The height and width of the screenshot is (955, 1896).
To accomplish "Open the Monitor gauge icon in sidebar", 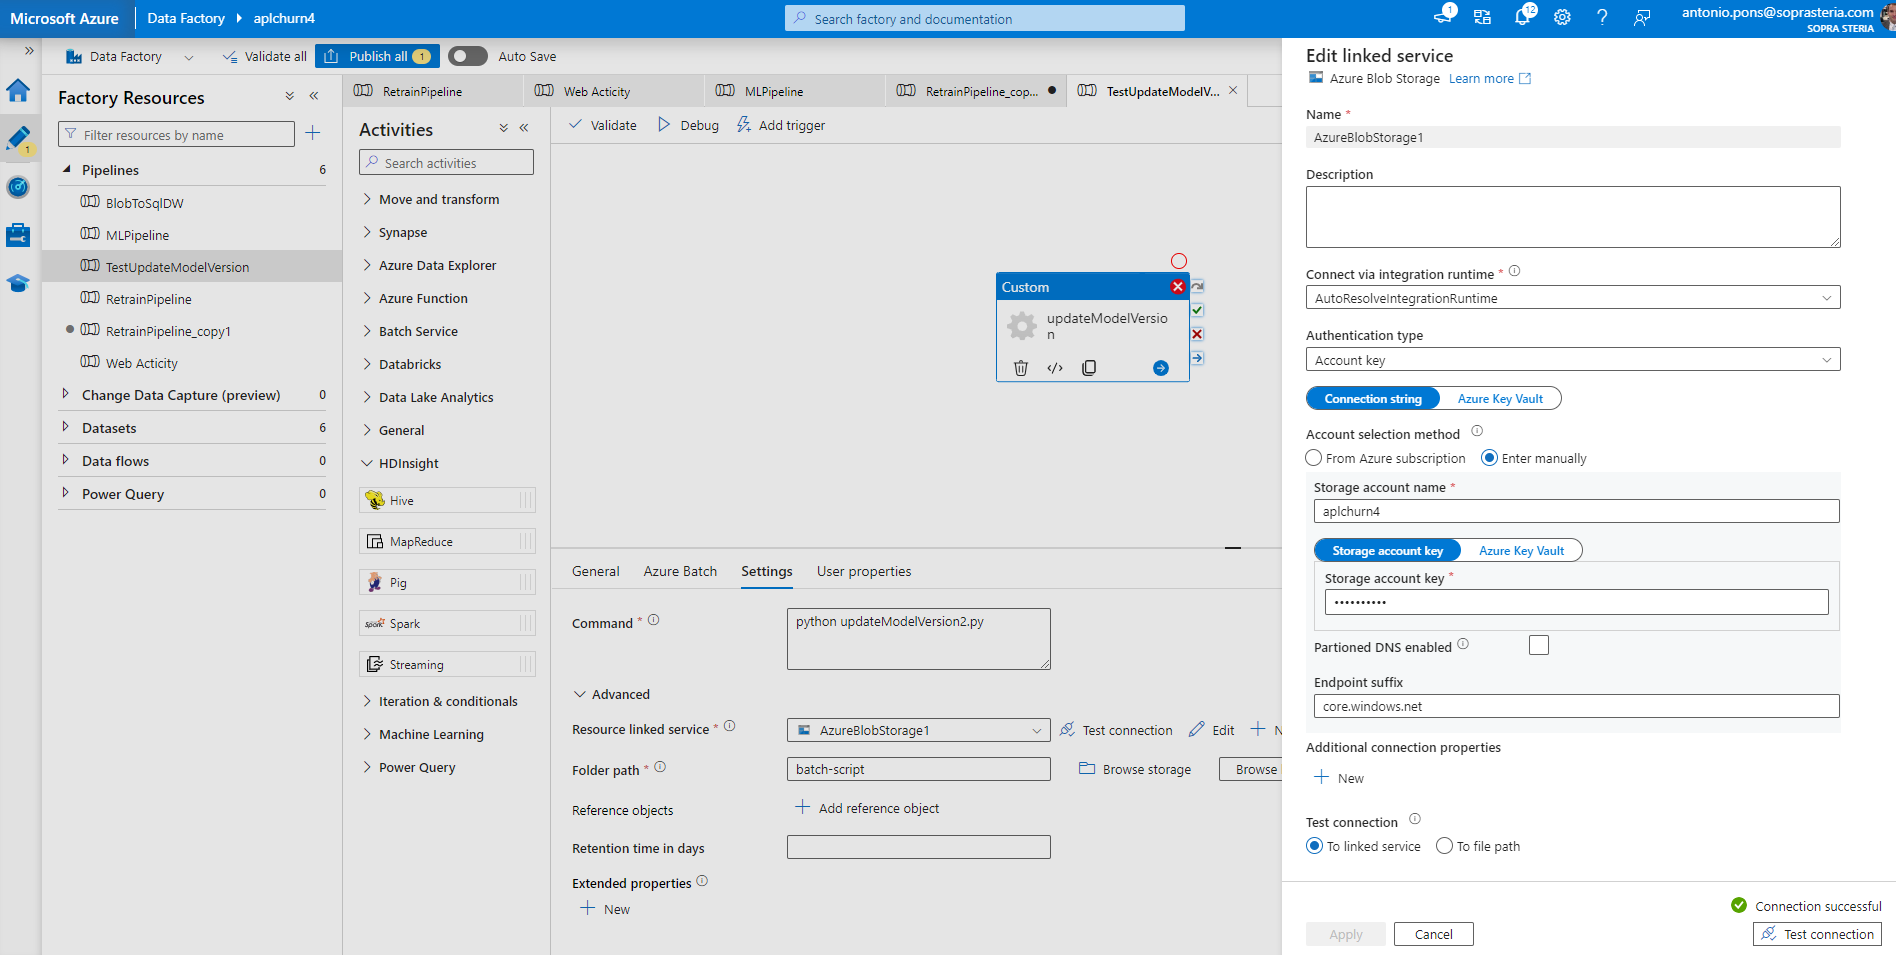I will 18,187.
